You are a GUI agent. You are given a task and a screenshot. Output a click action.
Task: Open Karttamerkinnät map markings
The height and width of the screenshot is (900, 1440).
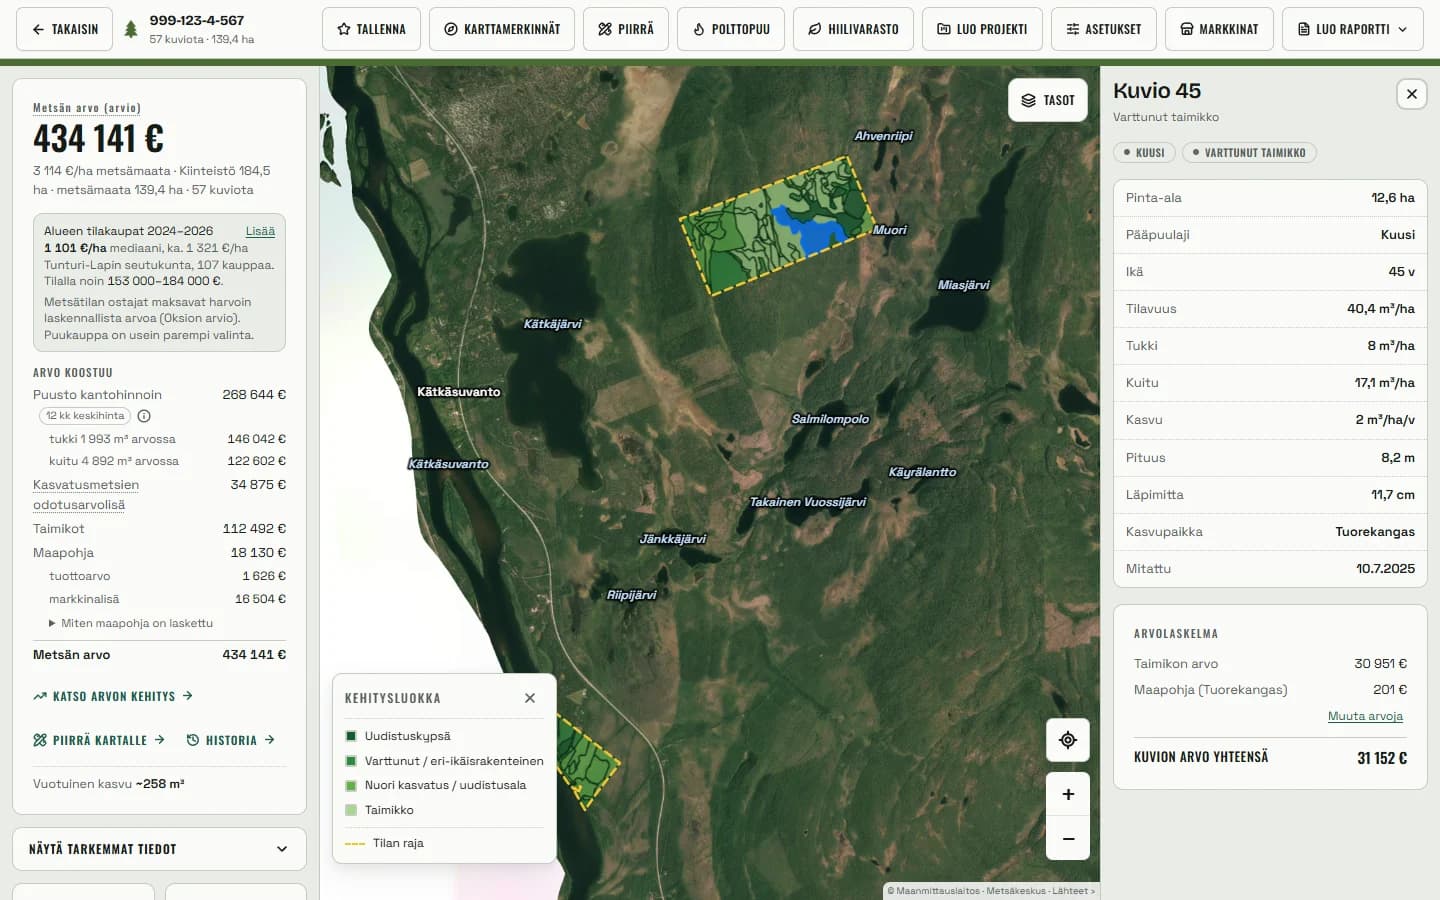502,29
